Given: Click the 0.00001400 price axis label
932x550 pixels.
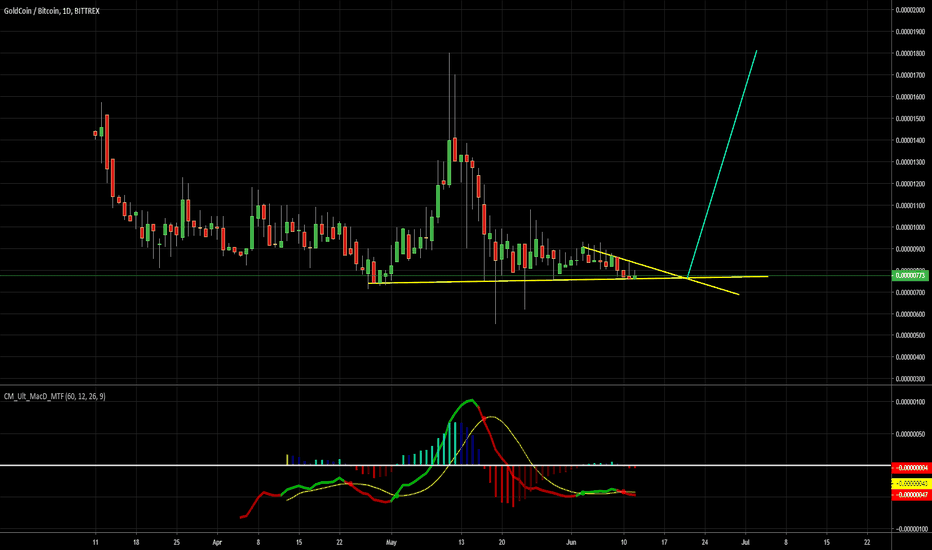Looking at the screenshot, I should tap(910, 140).
